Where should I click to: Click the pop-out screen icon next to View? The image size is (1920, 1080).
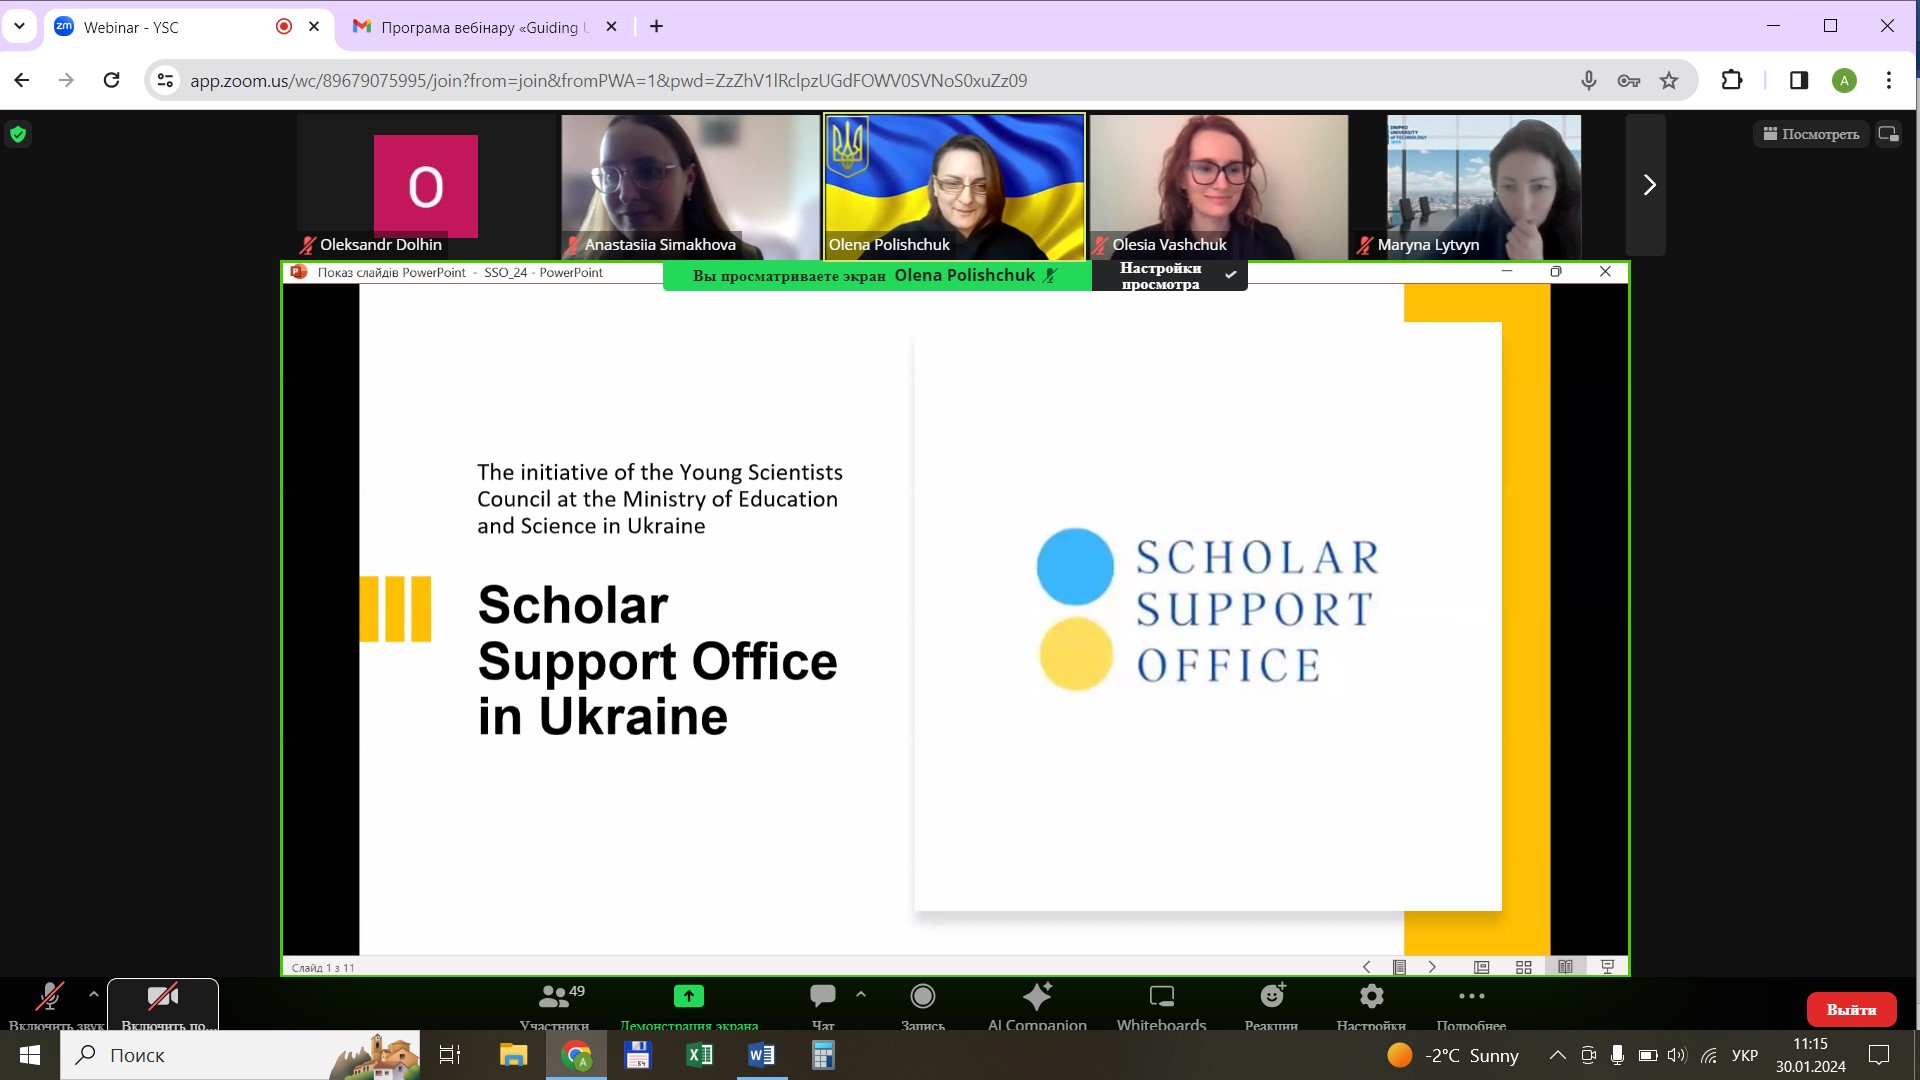[x=1888, y=134]
